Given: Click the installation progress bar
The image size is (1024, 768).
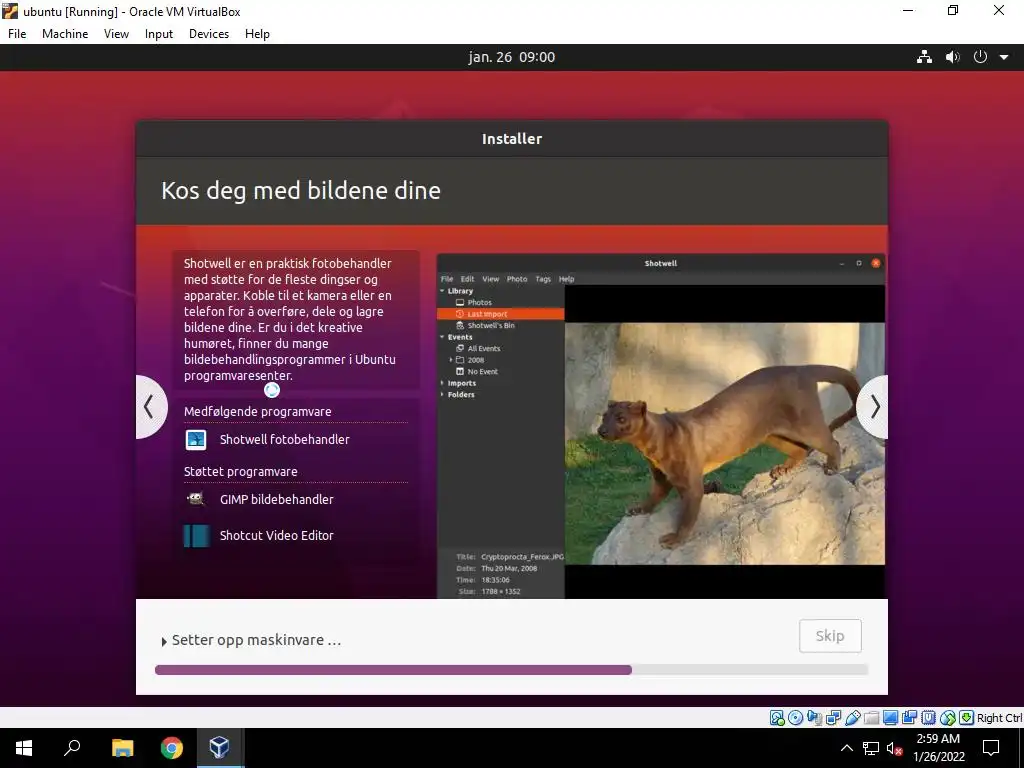Looking at the screenshot, I should pos(511,670).
